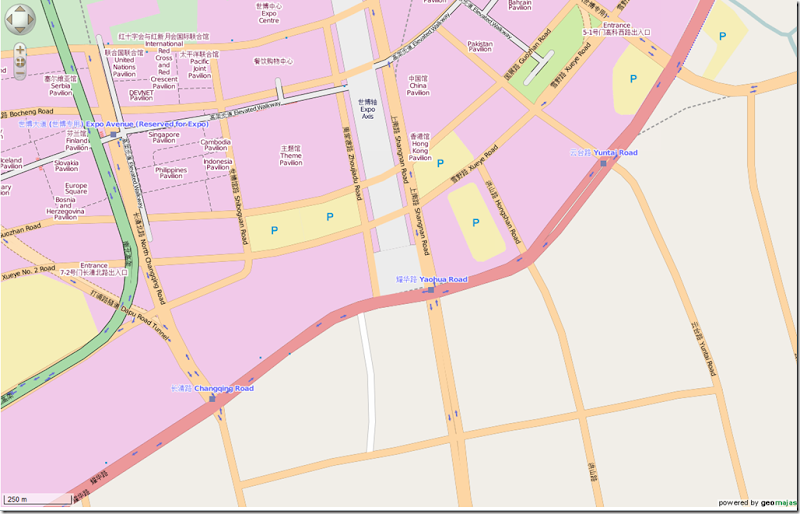The height and width of the screenshot is (514, 800).
Task: Zoom out with the minus button
Action: [20, 74]
